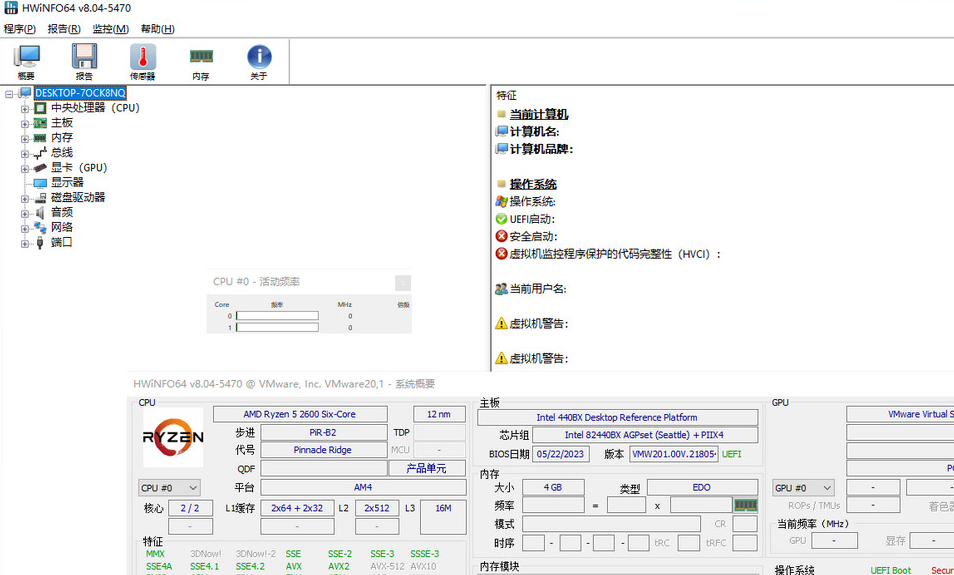This screenshot has height=575, width=954.
Task: Click the 当前用户名 users icon
Action: pos(501,289)
